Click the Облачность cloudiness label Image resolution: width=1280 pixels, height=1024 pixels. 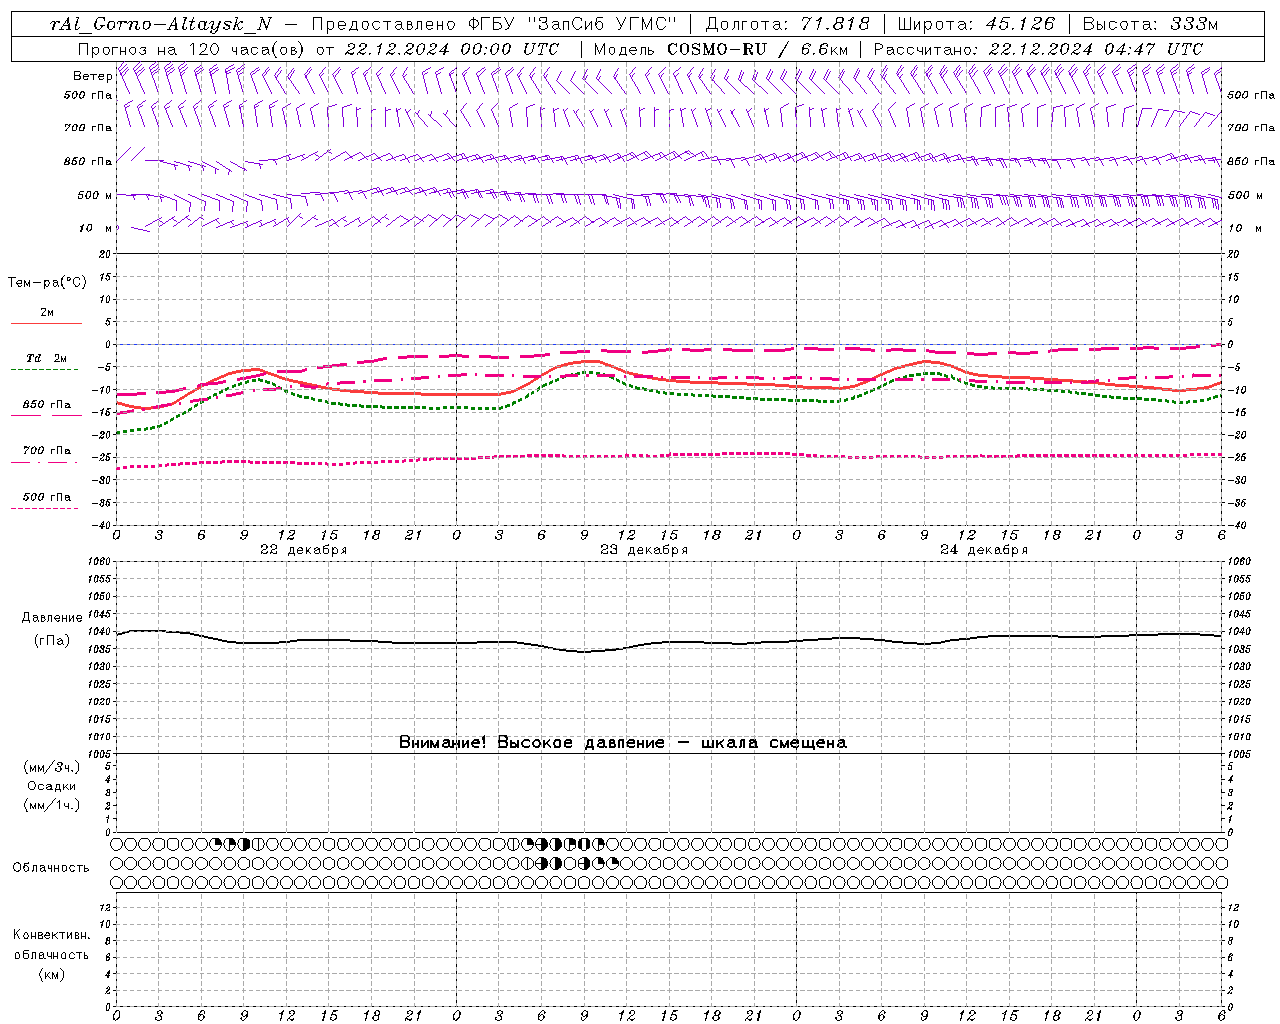[x=51, y=867]
